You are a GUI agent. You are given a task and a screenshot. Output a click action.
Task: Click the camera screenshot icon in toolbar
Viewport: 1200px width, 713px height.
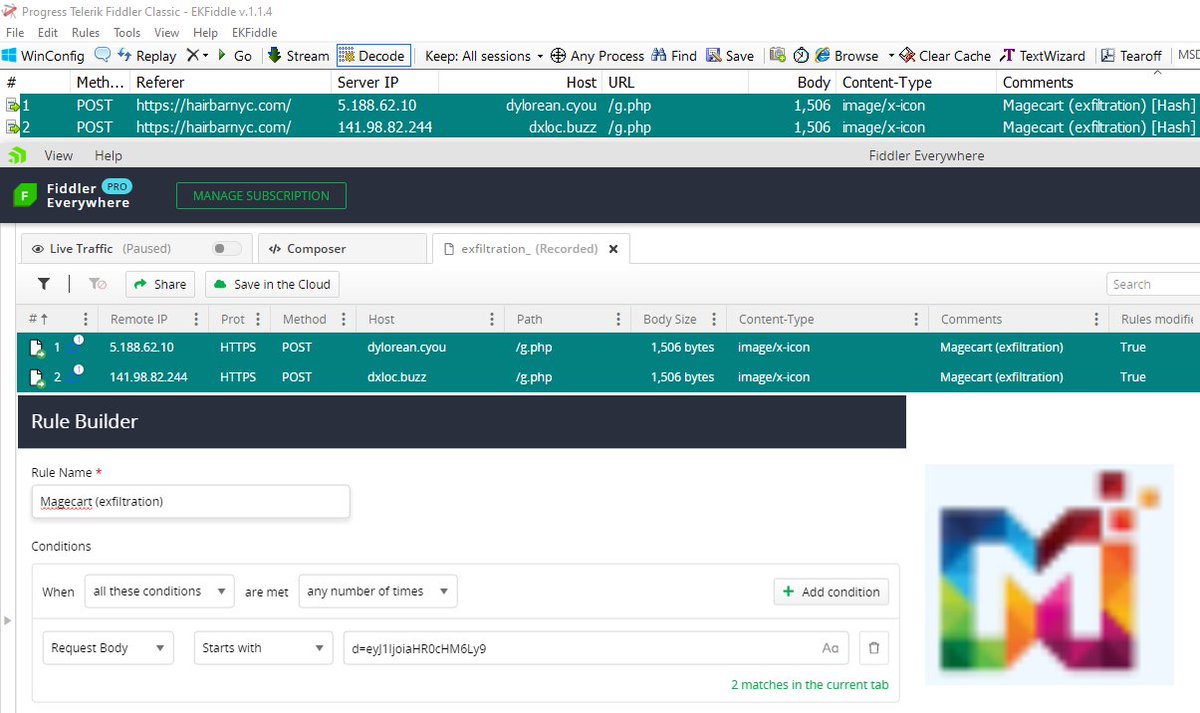780,56
